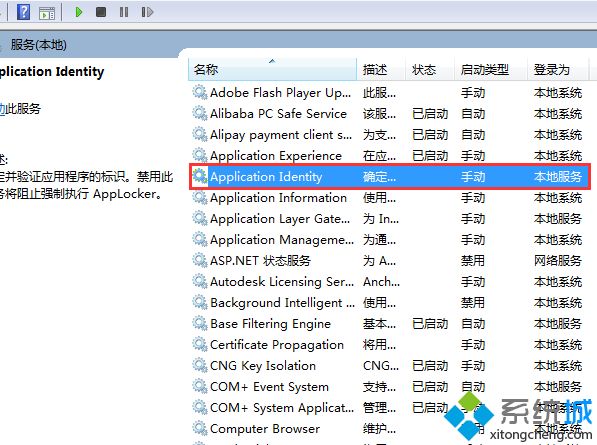Click gear icon of ASP.NET 状态服务
Image resolution: width=597 pixels, height=445 pixels.
coord(200,260)
